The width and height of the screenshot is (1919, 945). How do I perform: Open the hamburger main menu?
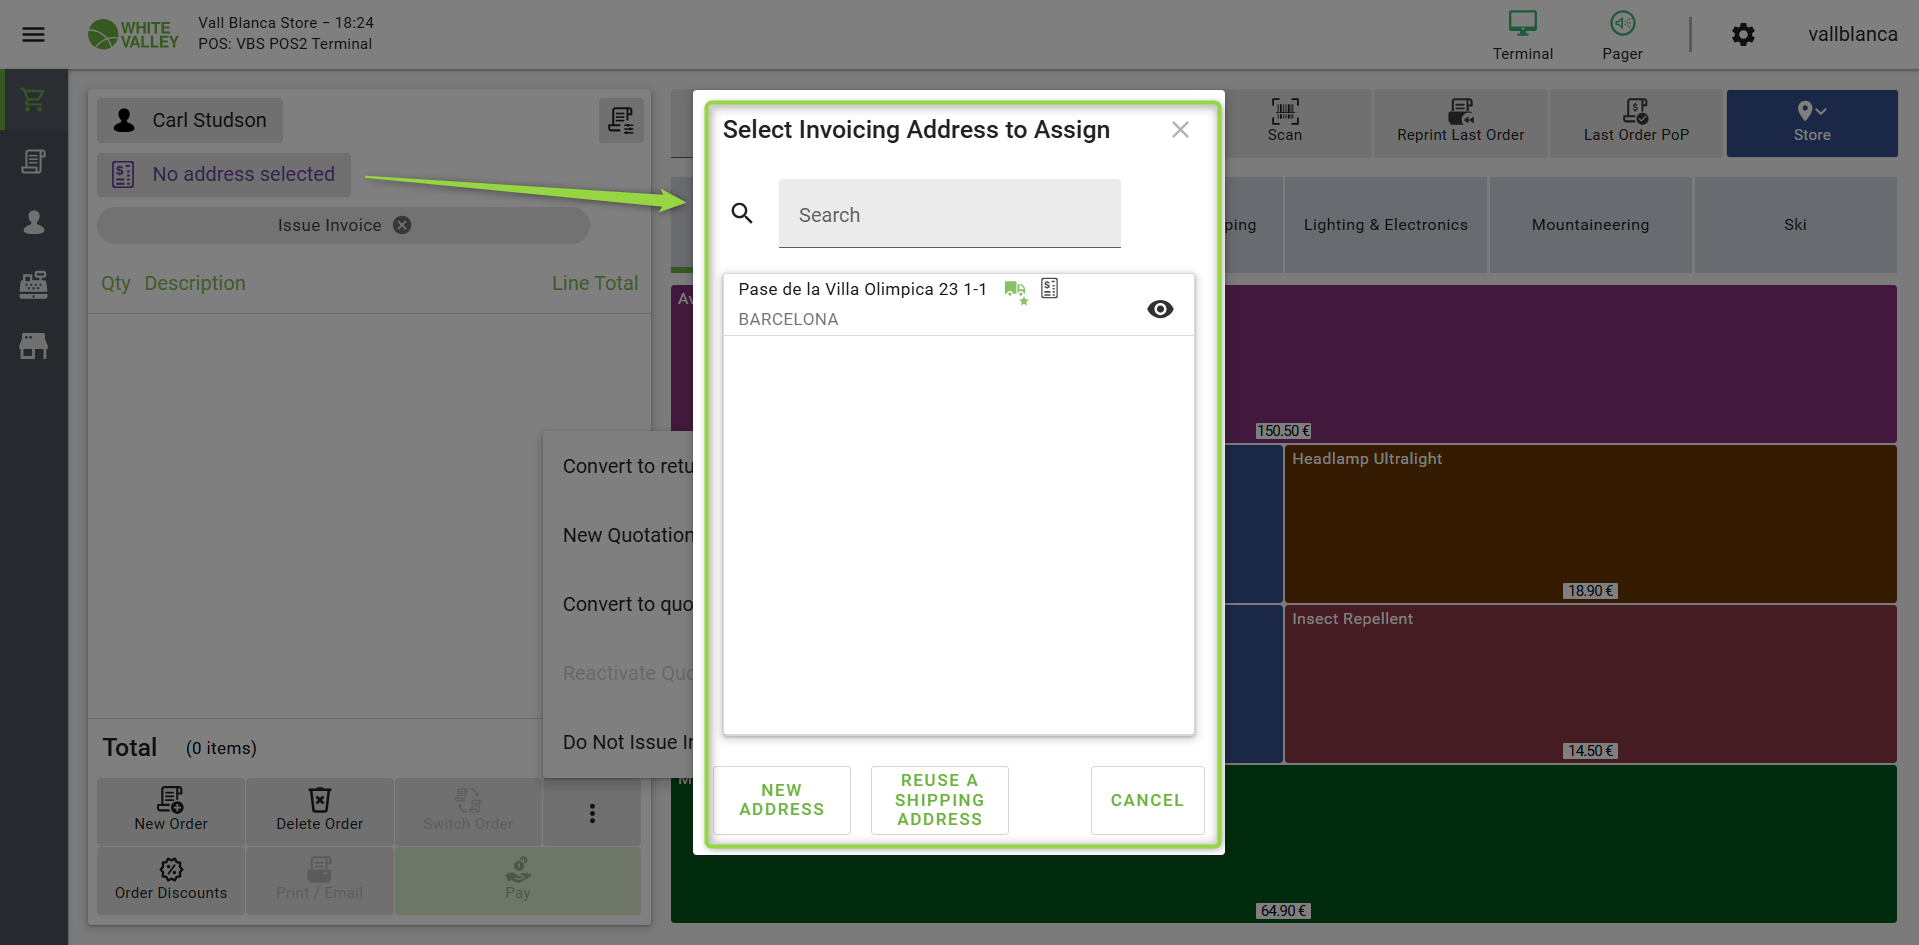tap(33, 35)
